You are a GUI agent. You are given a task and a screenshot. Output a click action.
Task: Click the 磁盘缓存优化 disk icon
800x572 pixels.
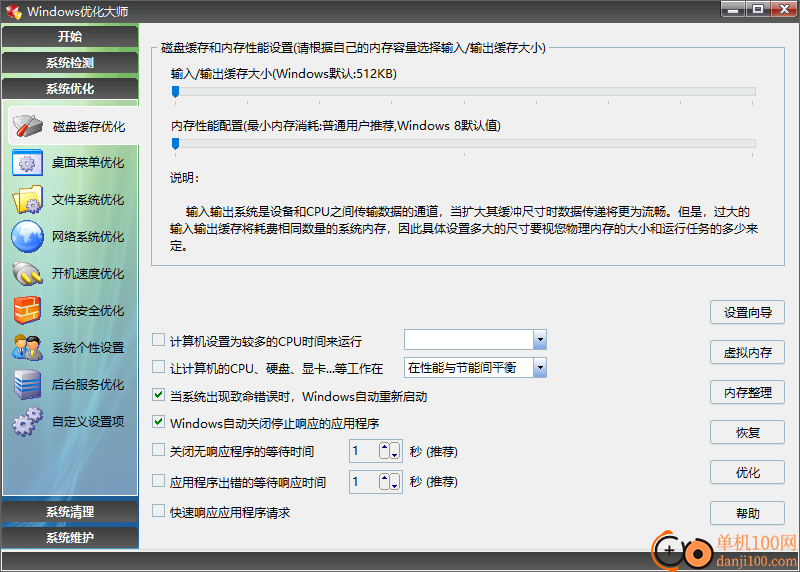(x=28, y=126)
